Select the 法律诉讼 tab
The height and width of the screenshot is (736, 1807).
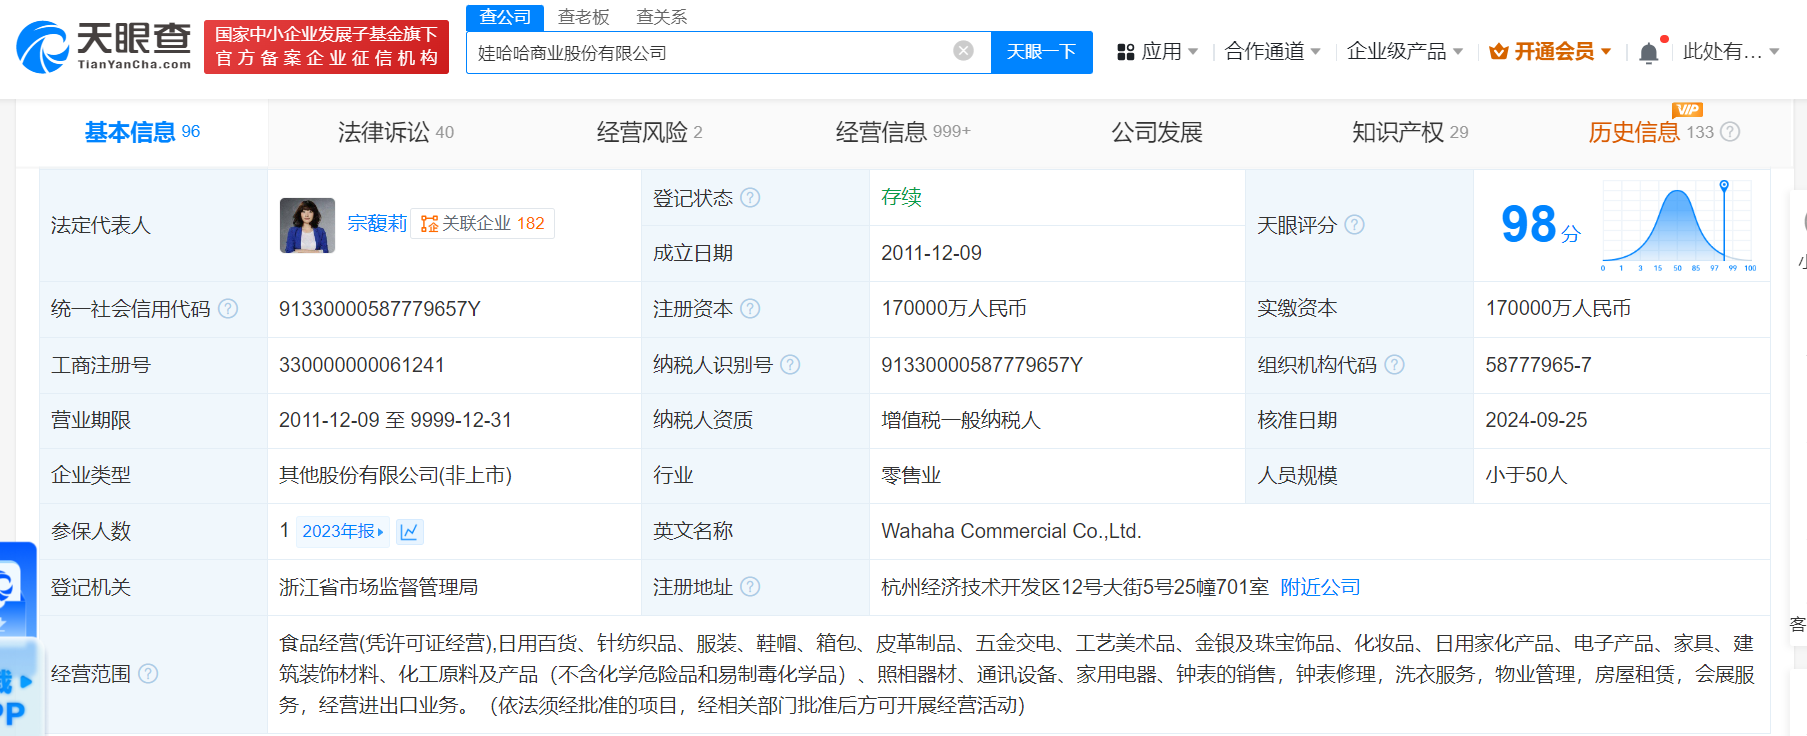[395, 132]
